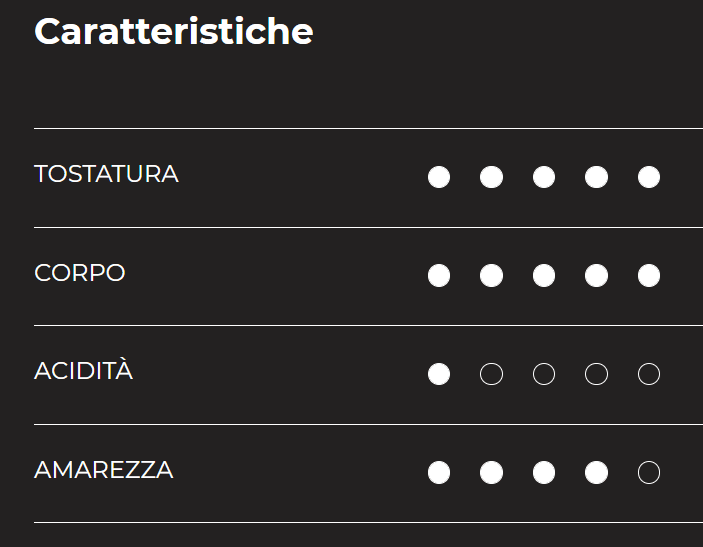Viewport: 703px width, 547px height.
Task: Click the empty fifth dot in AMAREZZA row
Action: click(649, 473)
